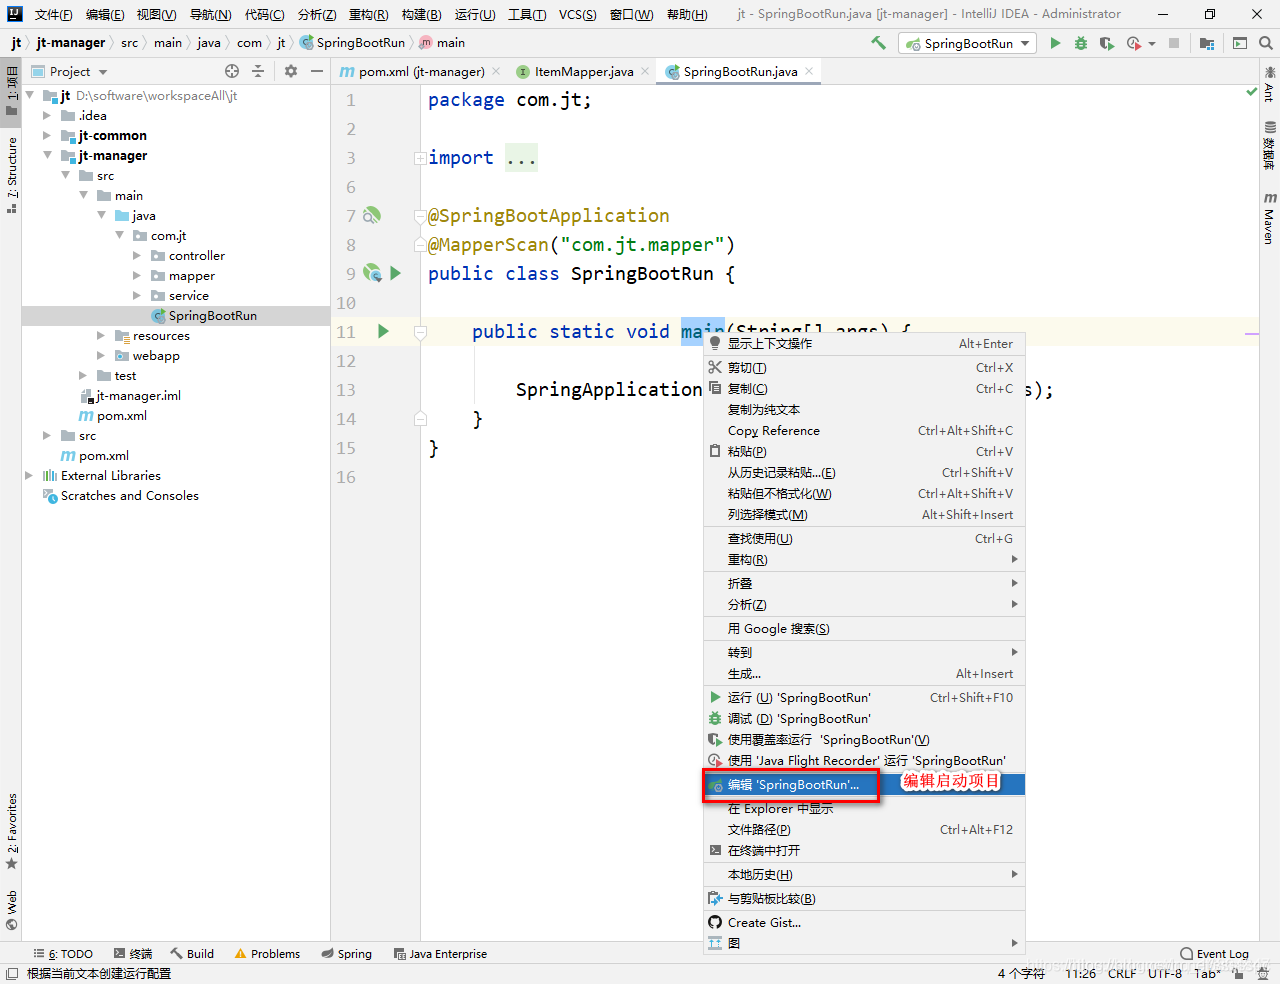Screen dimensions: 1280x984
Task: Unfold the collapsed import statement
Action: (x=420, y=158)
